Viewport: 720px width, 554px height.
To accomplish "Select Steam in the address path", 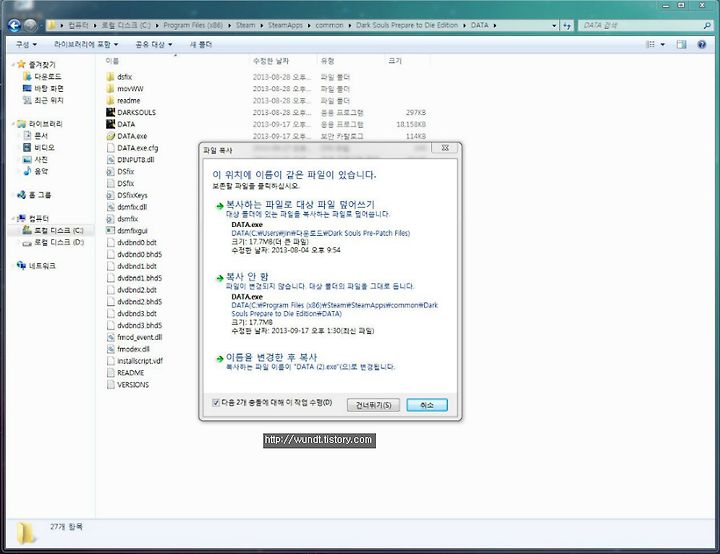I will coord(245,25).
